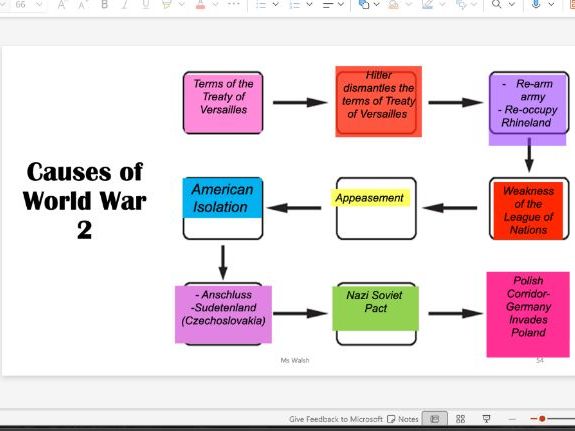Select 'Polish Corridor' pink box
The width and height of the screenshot is (575, 431).
[528, 314]
